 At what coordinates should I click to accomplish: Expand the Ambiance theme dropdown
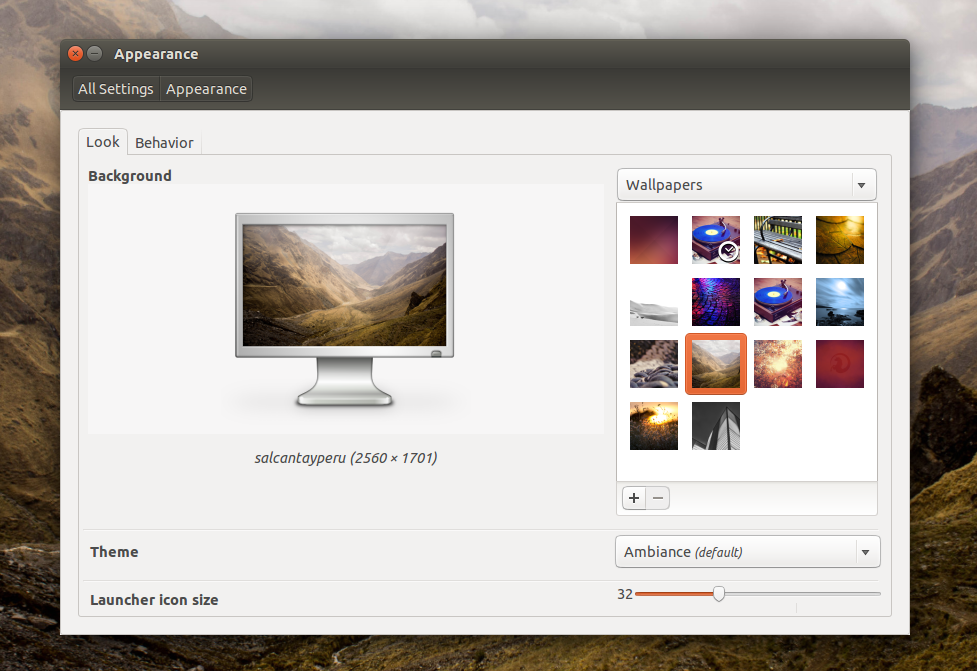747,552
